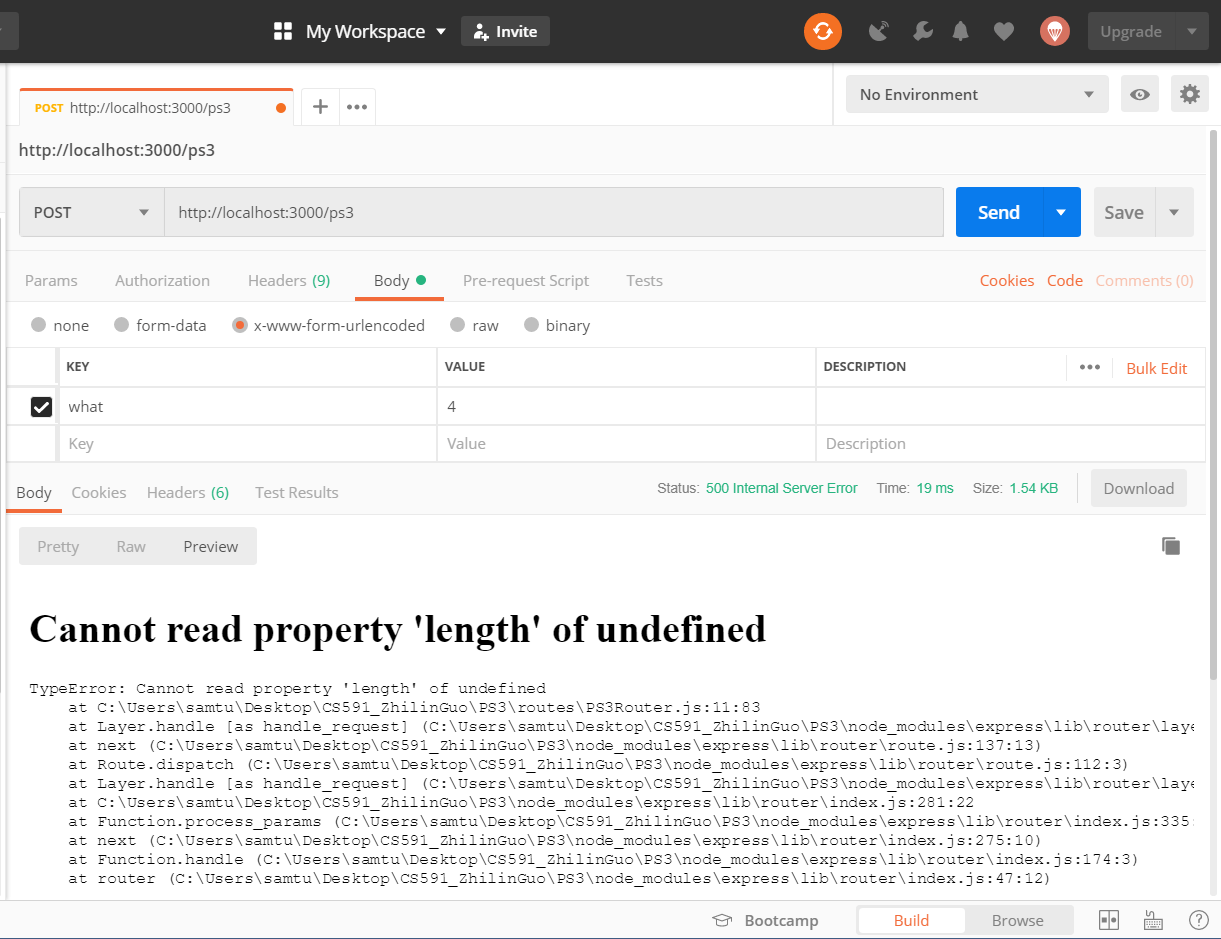This screenshot has height=939, width=1221.
Task: Open the Postman Console icon
Action: click(1153, 920)
